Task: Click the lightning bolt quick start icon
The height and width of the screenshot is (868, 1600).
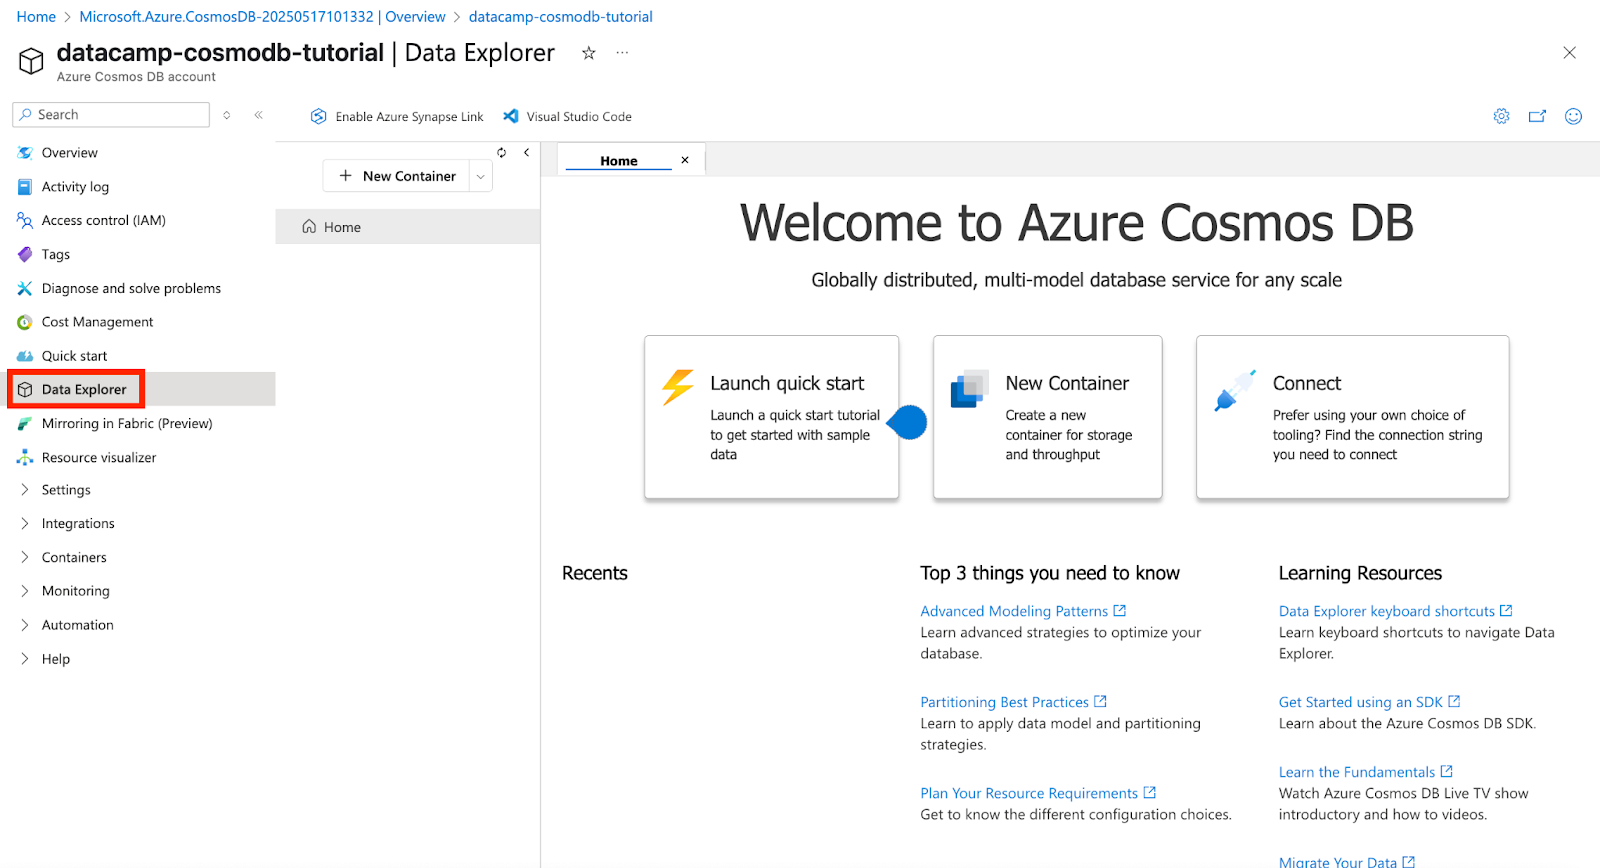Action: click(x=678, y=387)
